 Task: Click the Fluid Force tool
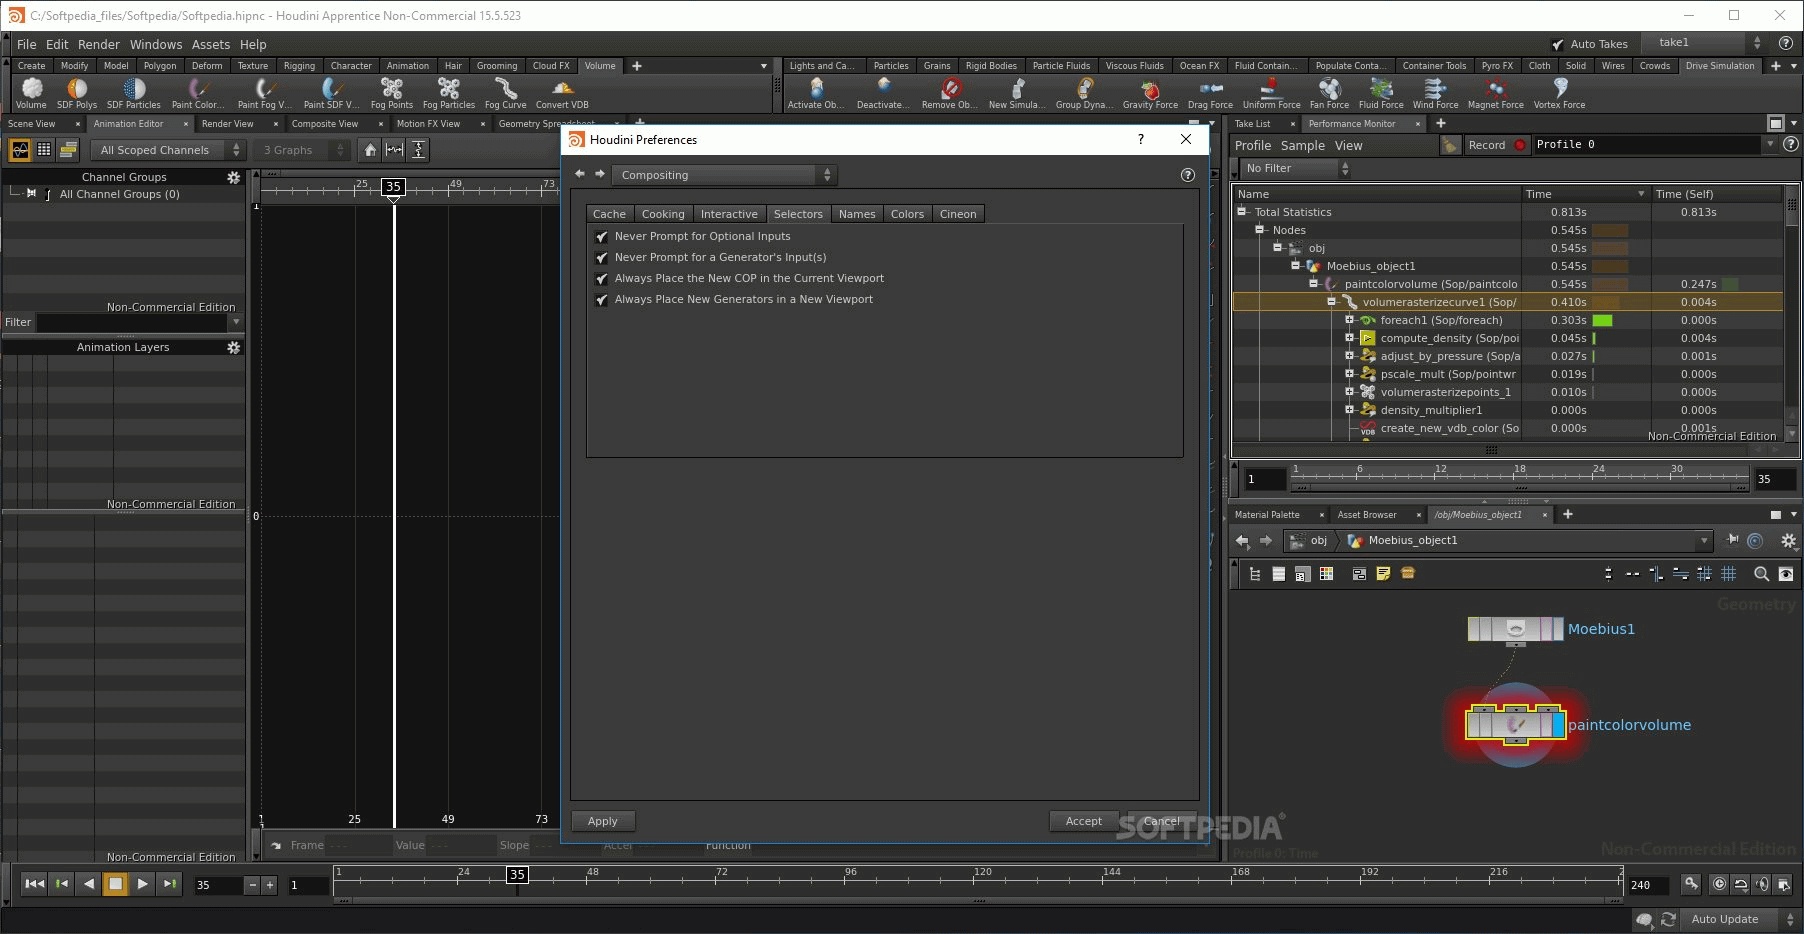pyautogui.click(x=1381, y=93)
